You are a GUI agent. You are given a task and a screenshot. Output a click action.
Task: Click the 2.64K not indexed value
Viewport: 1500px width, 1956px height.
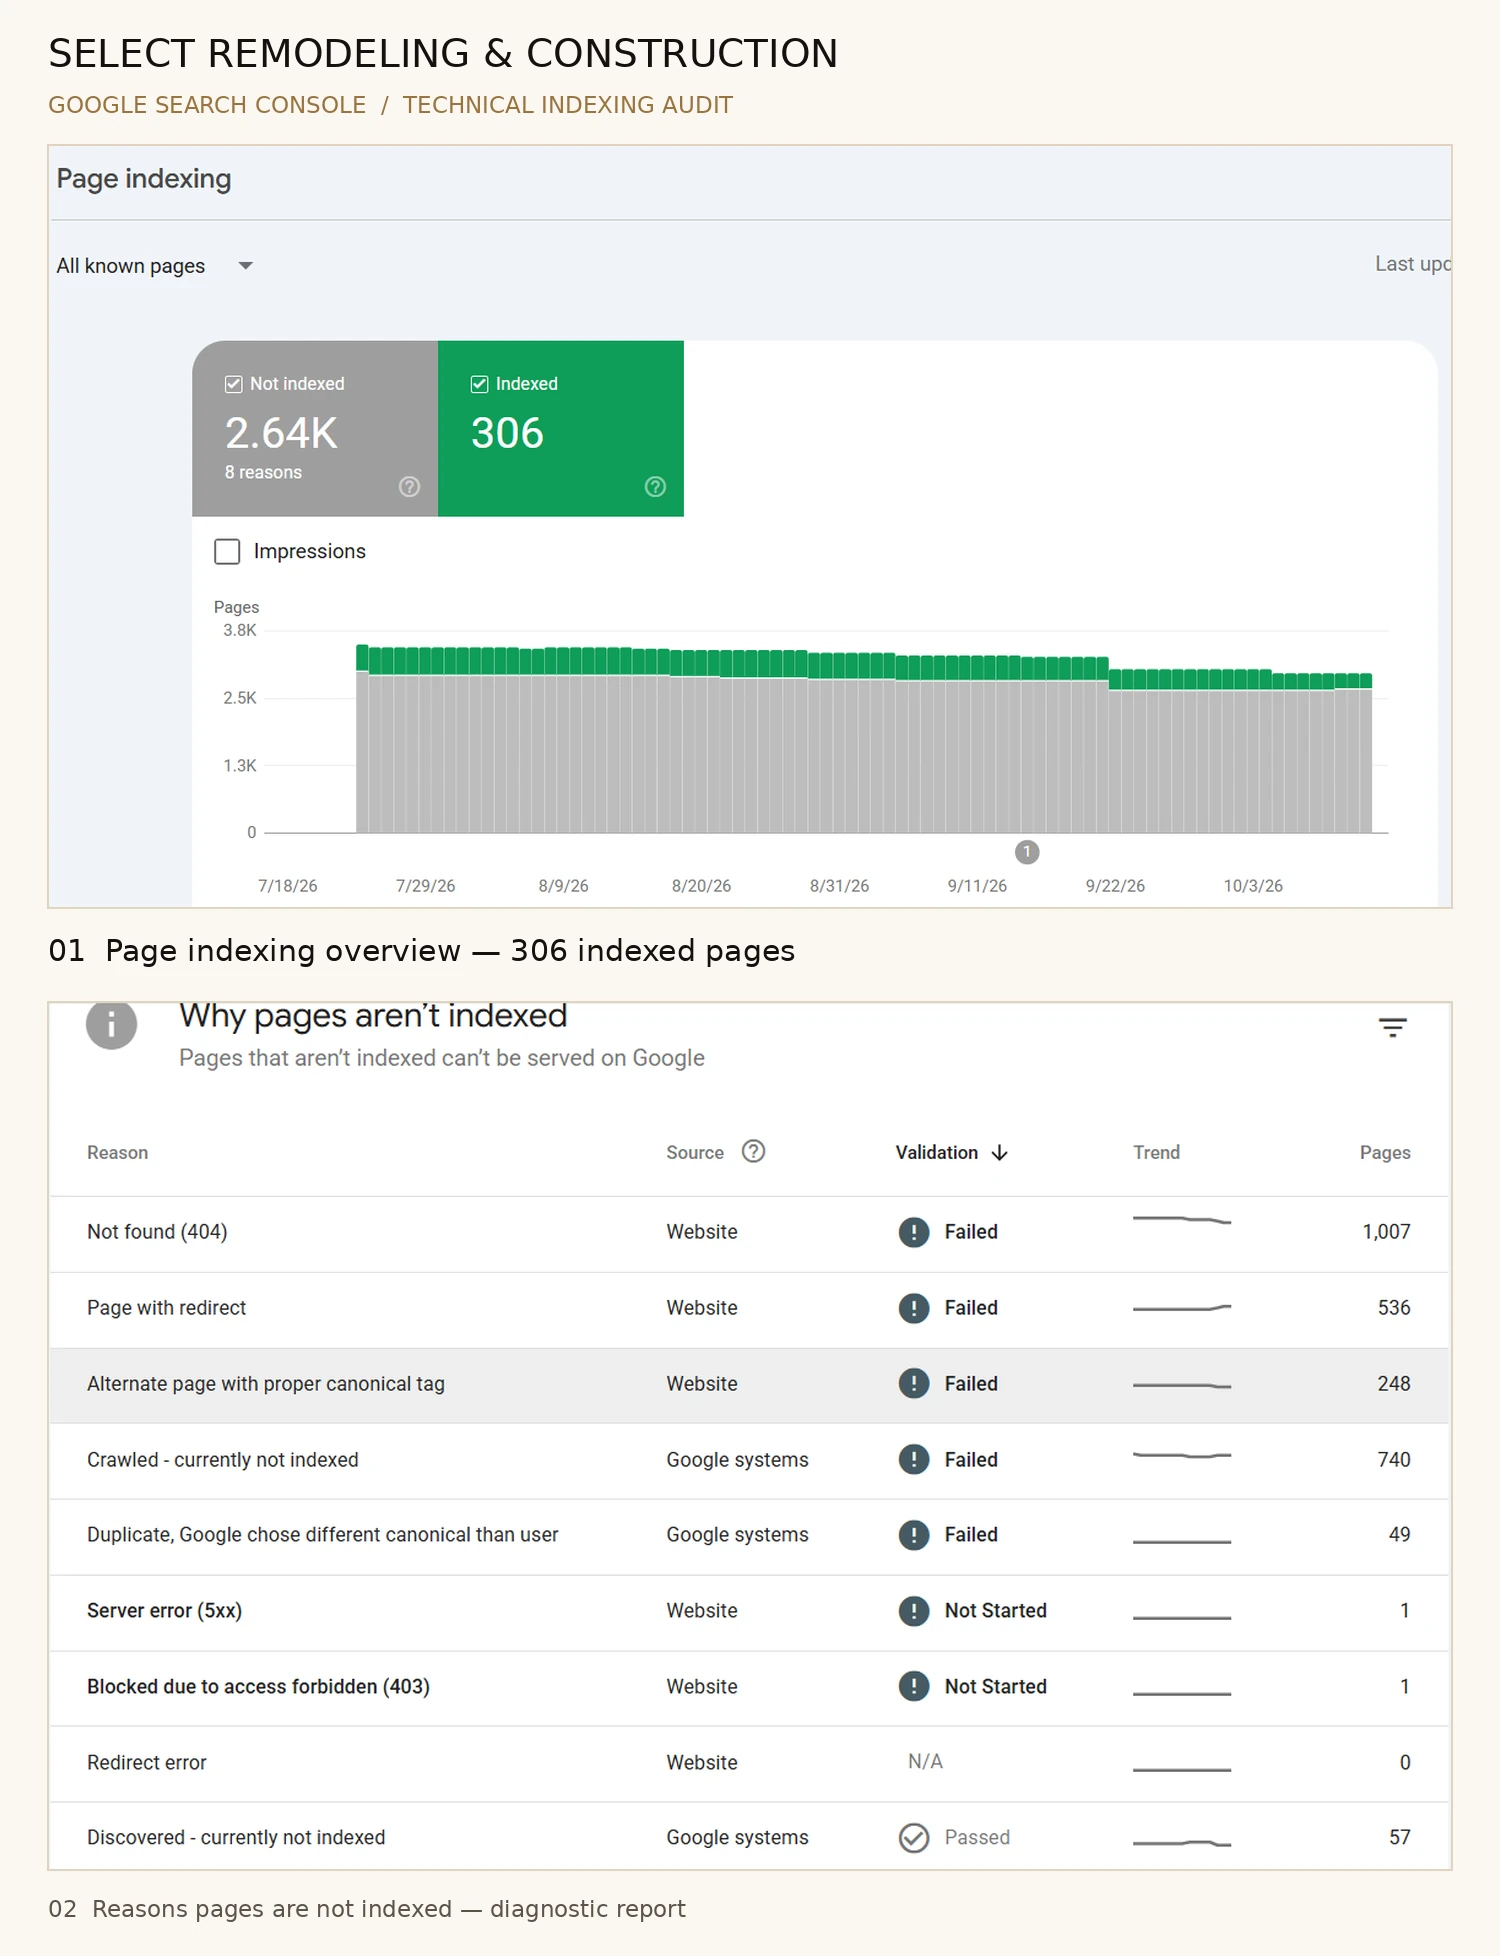tap(281, 433)
